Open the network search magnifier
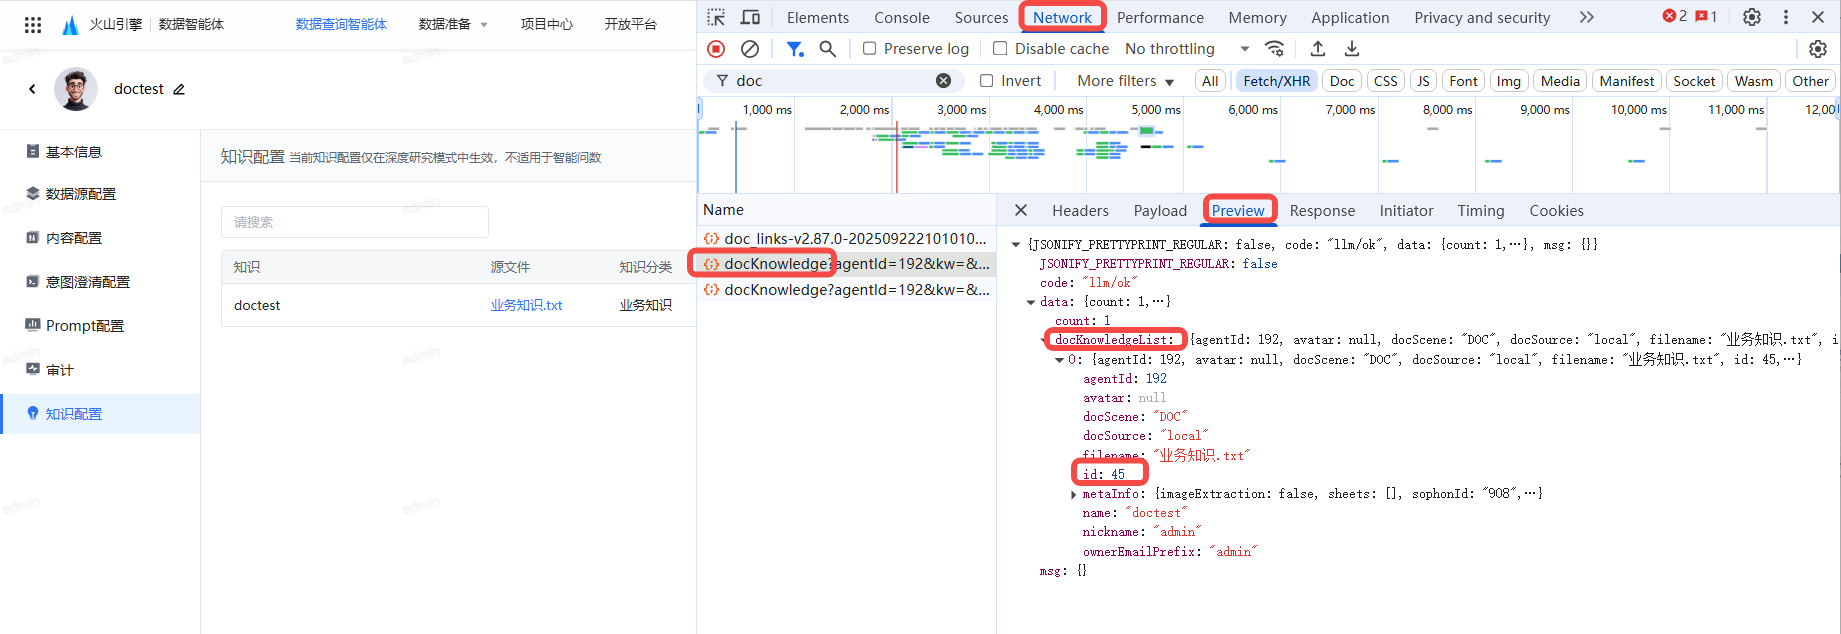 (827, 49)
